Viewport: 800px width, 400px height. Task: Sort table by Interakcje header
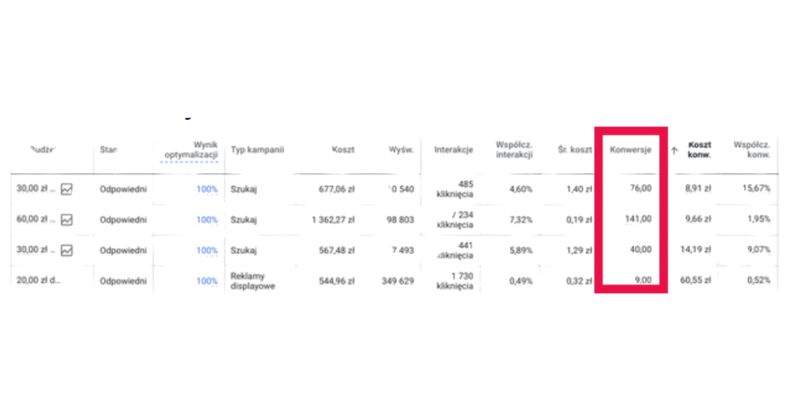[452, 150]
